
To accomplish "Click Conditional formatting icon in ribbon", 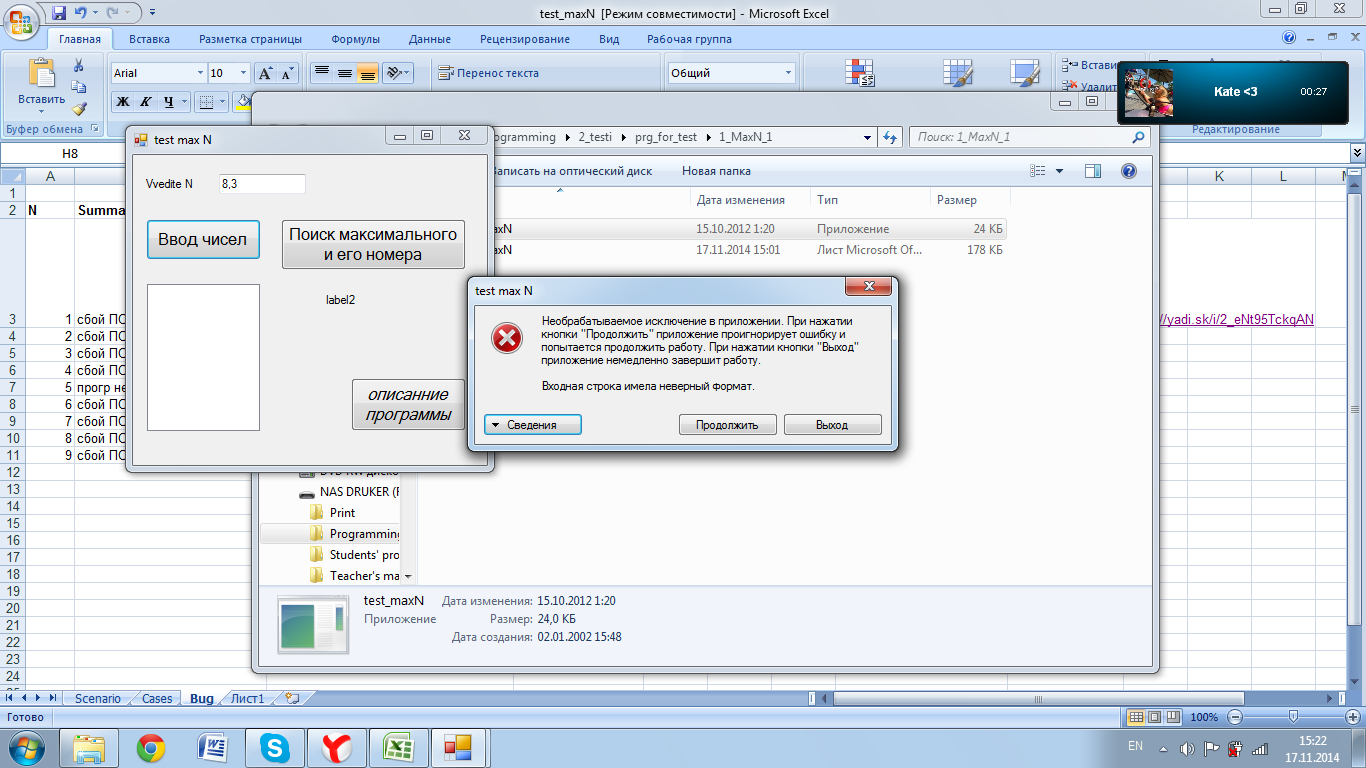I will (859, 73).
